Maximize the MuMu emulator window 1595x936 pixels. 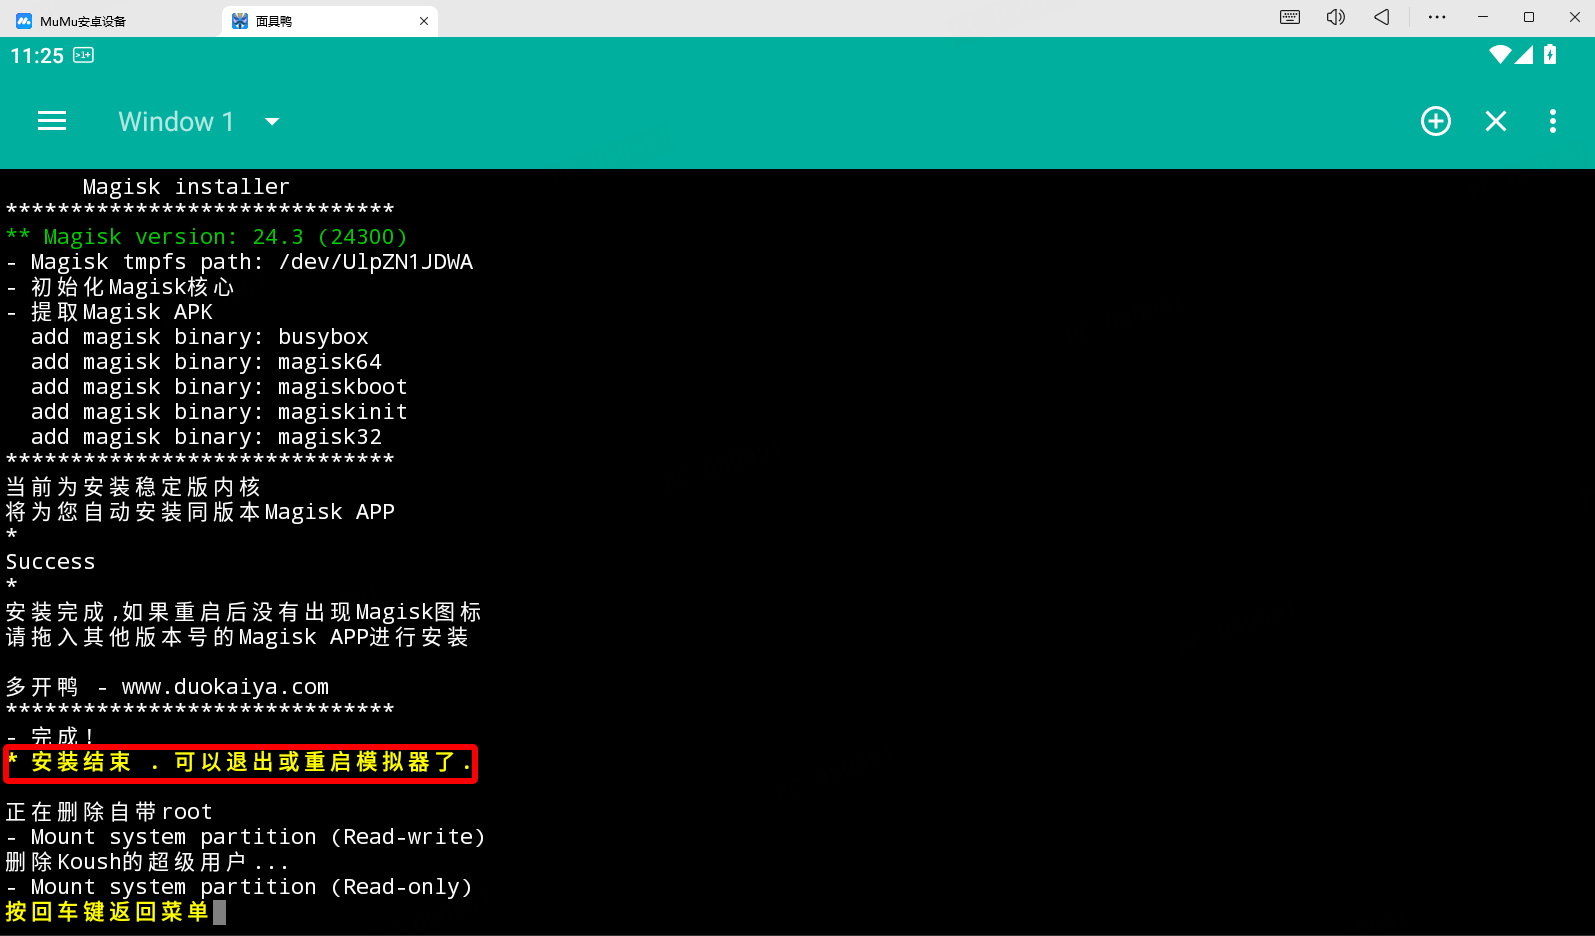pyautogui.click(x=1529, y=17)
